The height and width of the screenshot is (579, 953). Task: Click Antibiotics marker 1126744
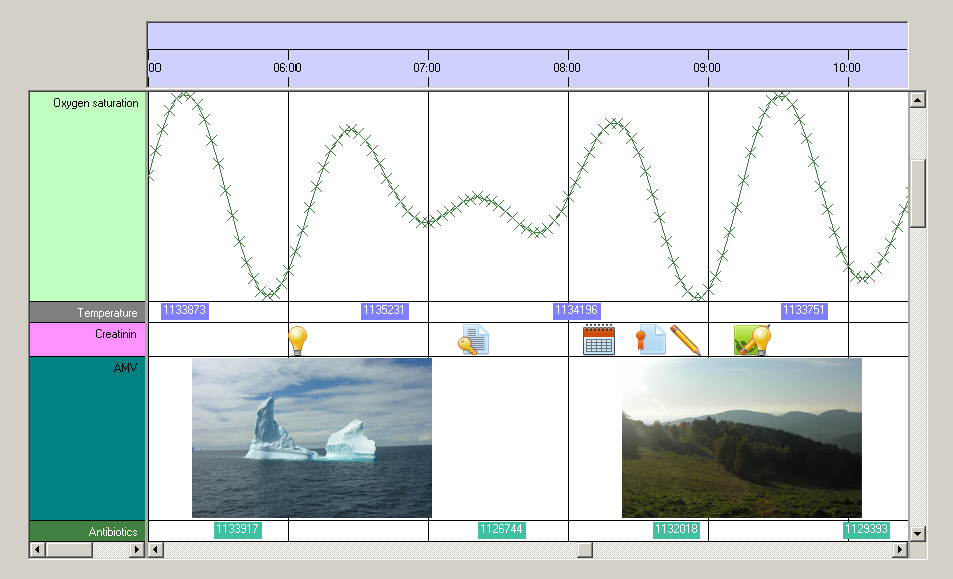[x=501, y=530]
